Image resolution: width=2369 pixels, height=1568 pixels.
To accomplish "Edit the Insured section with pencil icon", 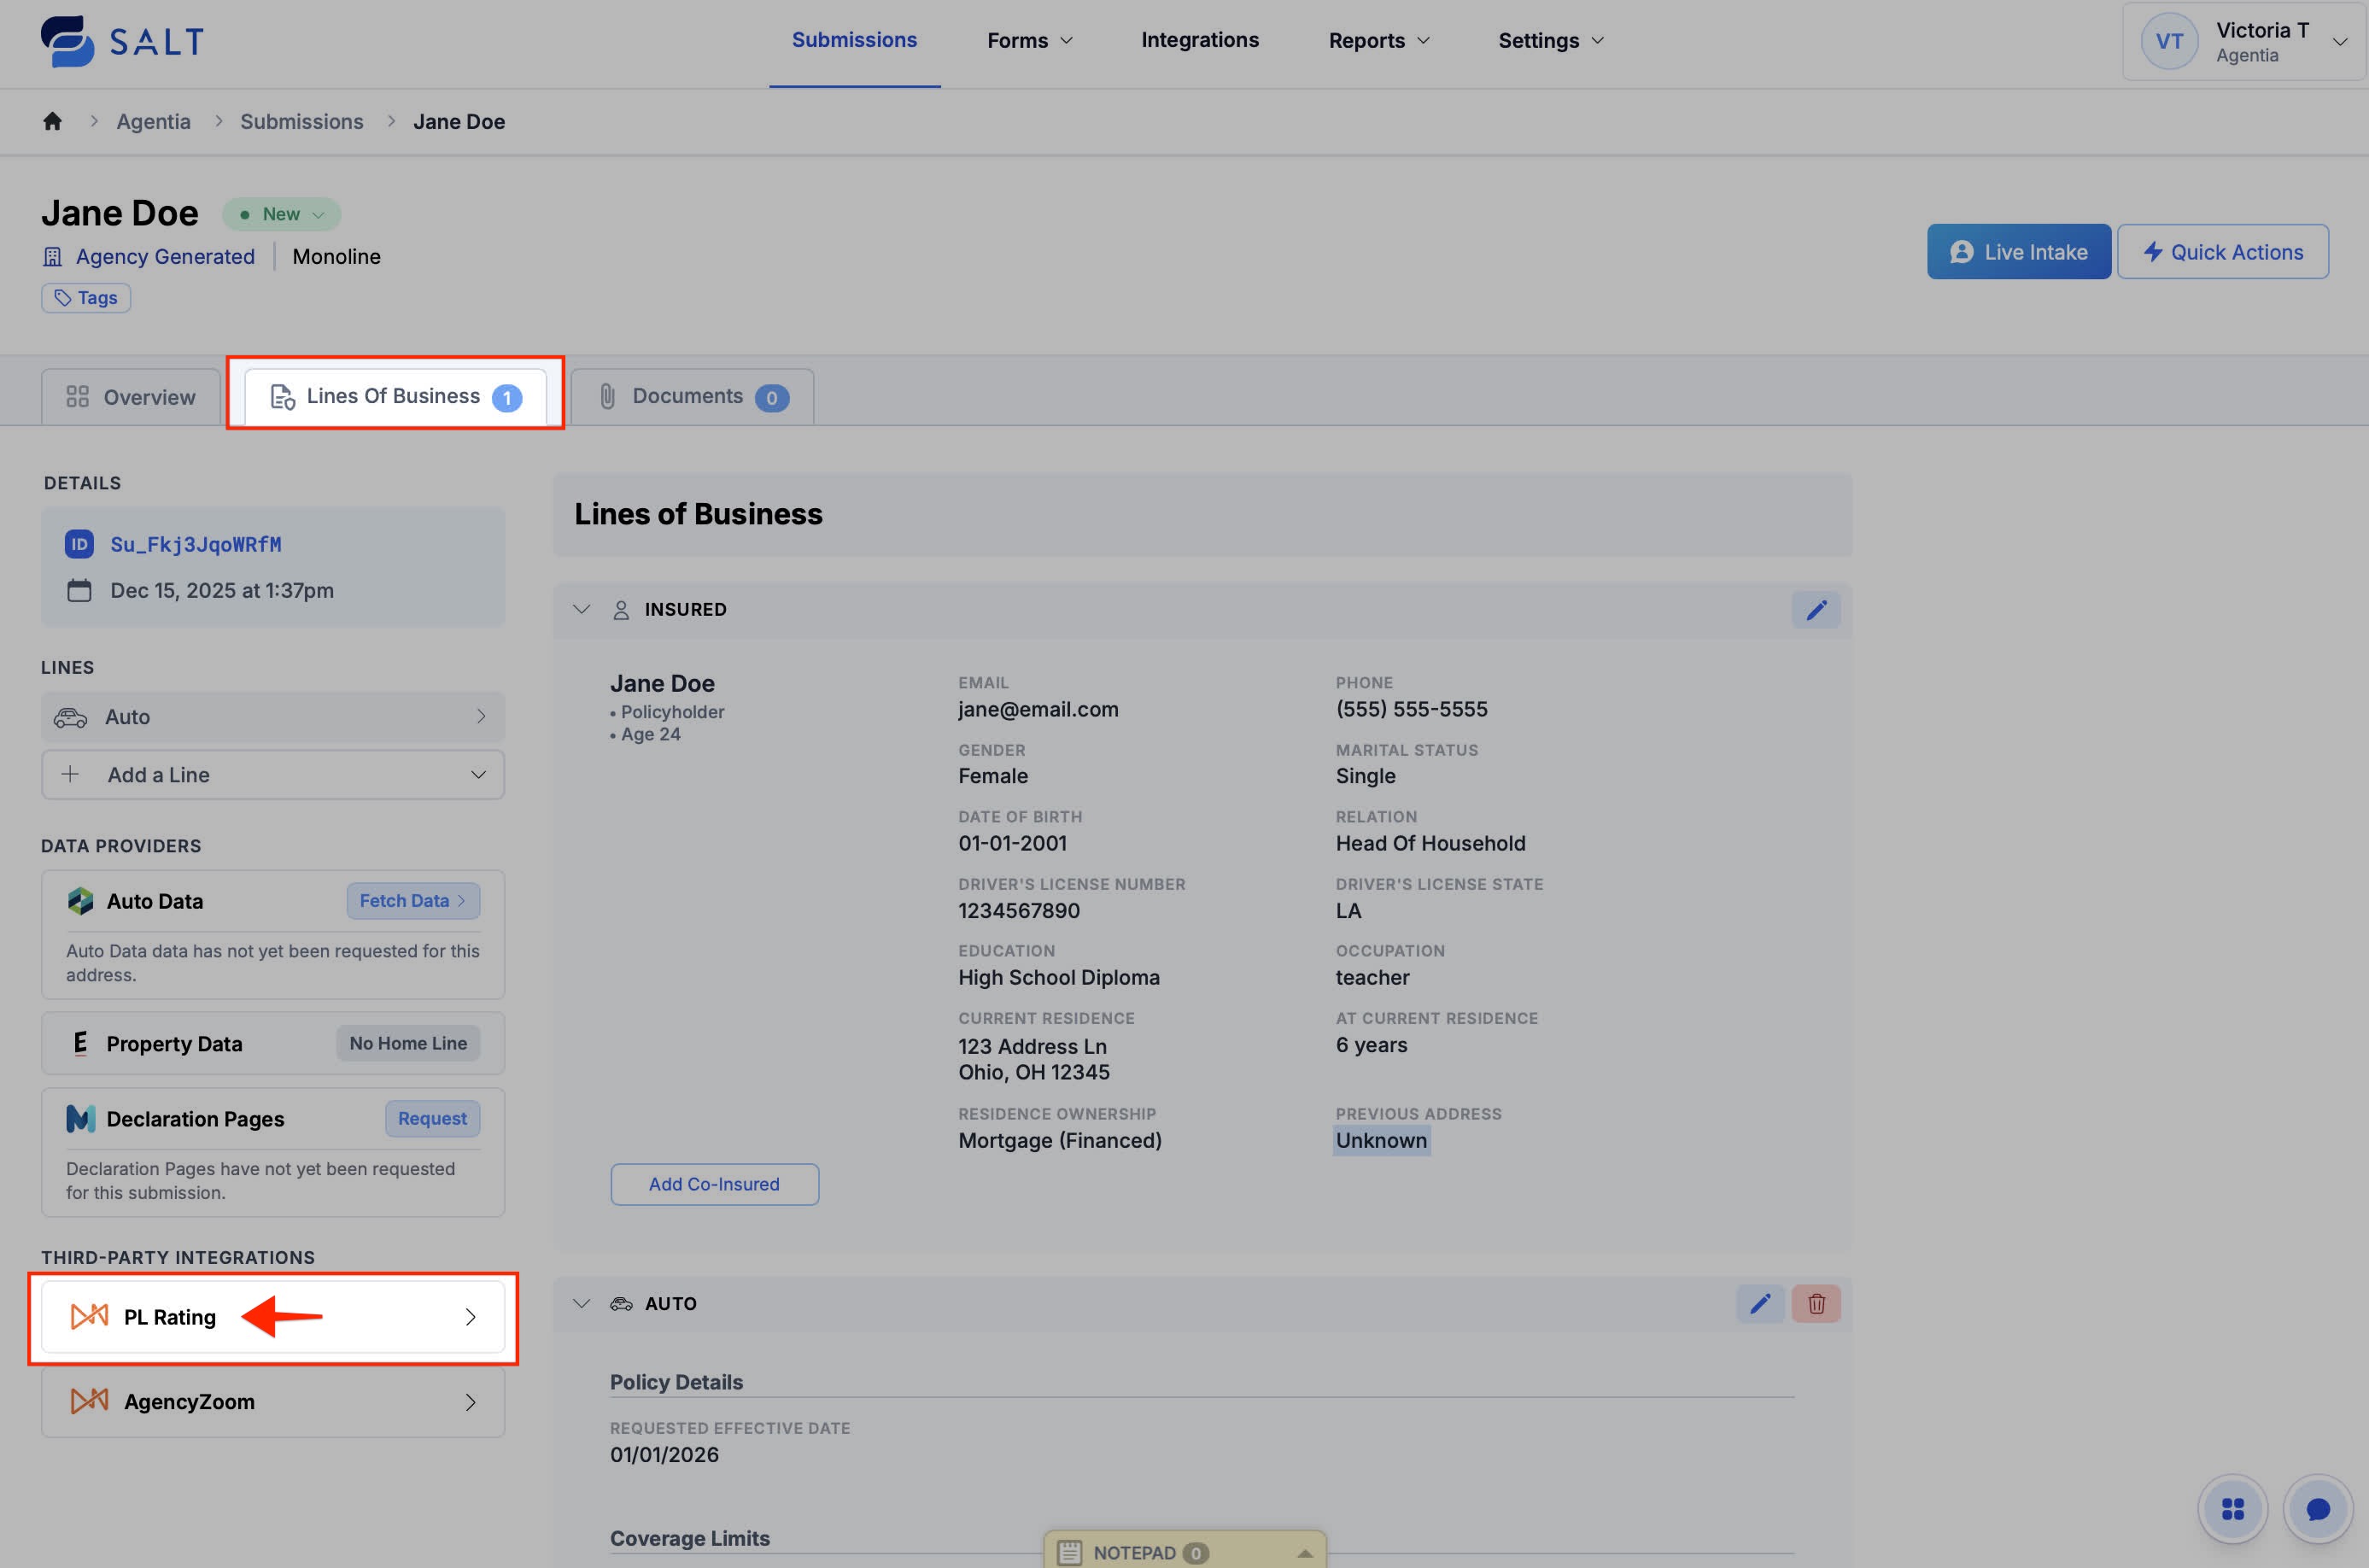I will pyautogui.click(x=1815, y=609).
